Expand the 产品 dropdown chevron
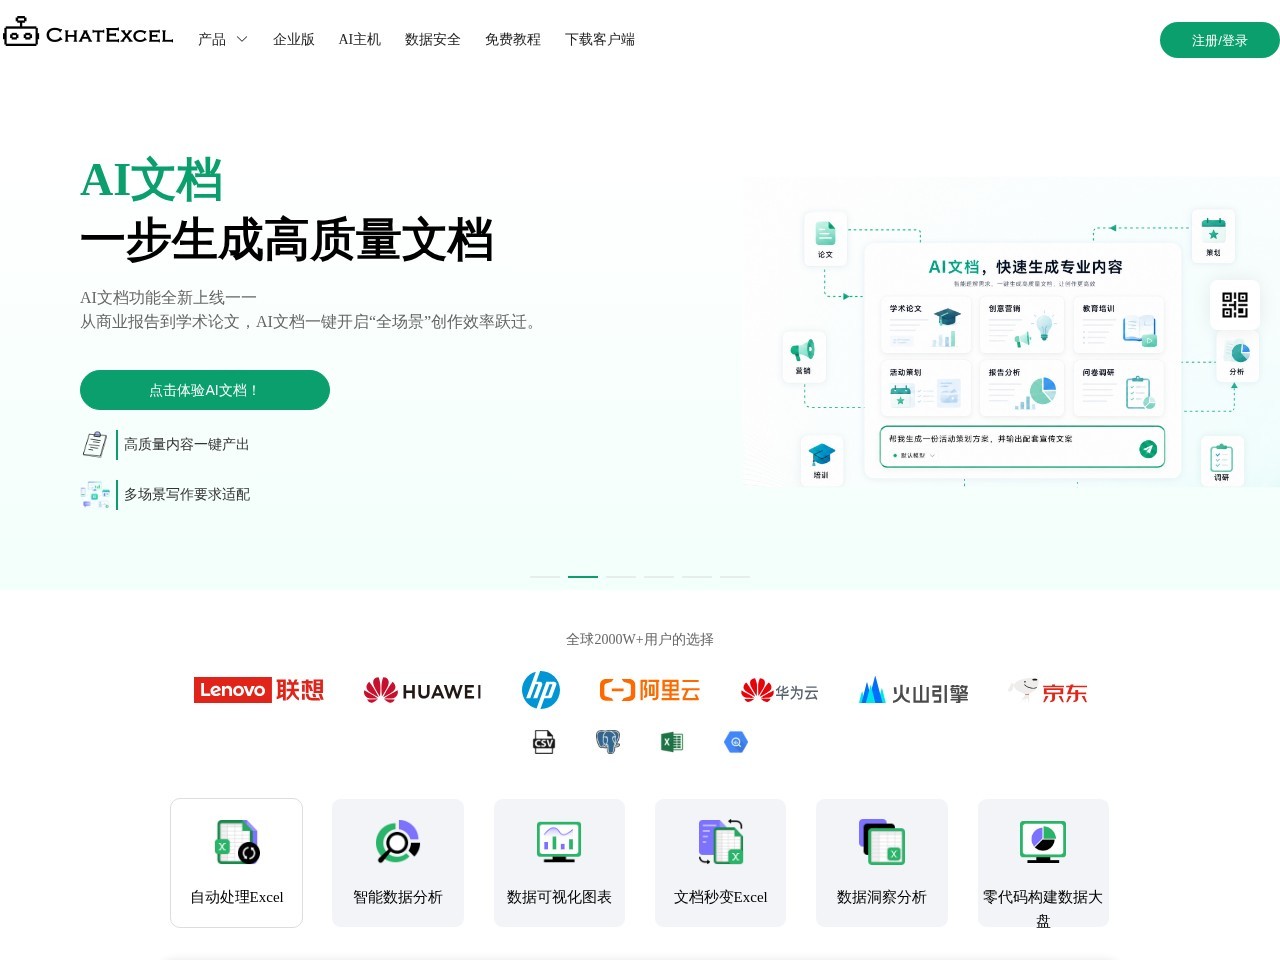Viewport: 1280px width, 960px height. pyautogui.click(x=242, y=40)
